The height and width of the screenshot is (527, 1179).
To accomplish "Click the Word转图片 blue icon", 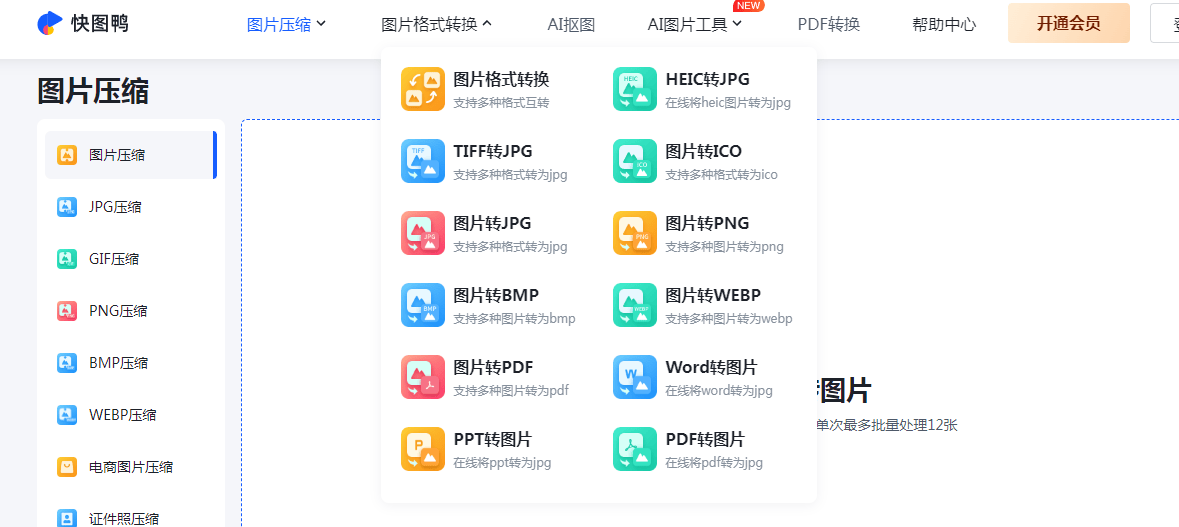I will 635,377.
